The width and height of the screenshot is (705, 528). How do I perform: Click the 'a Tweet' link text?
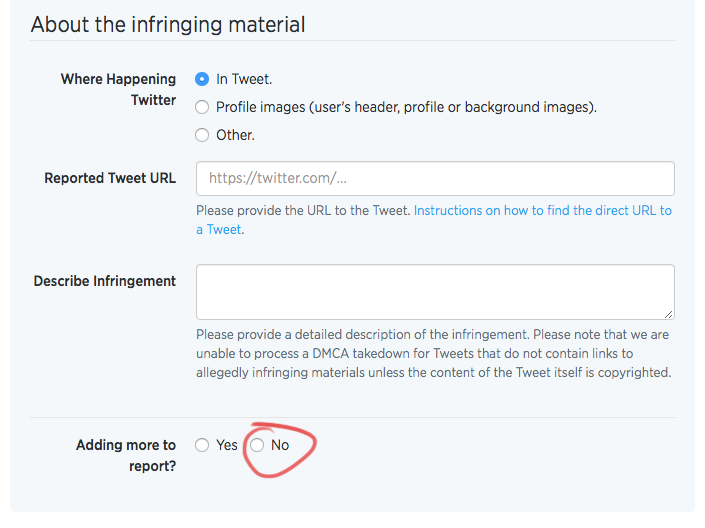(219, 230)
